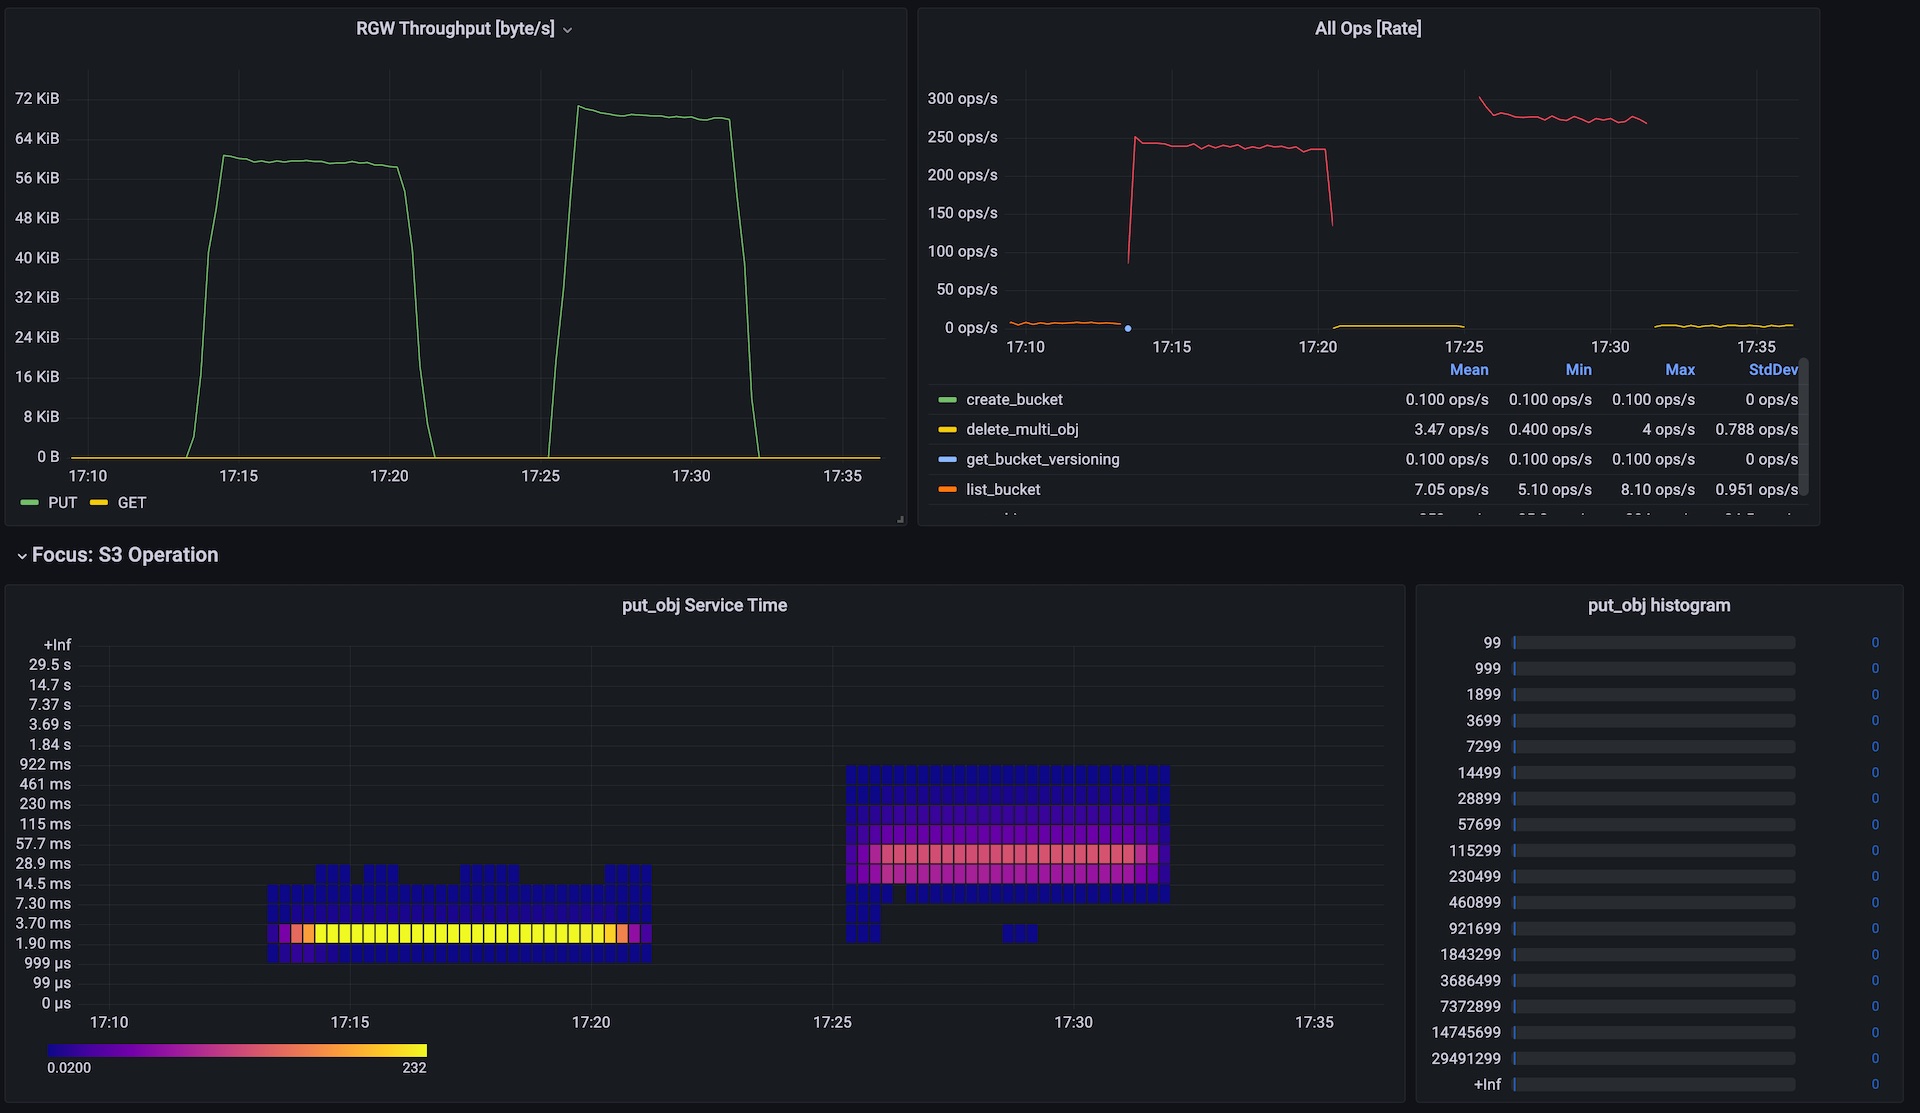
Task: Click the list_bucket orange color line icon
Action: (x=947, y=490)
